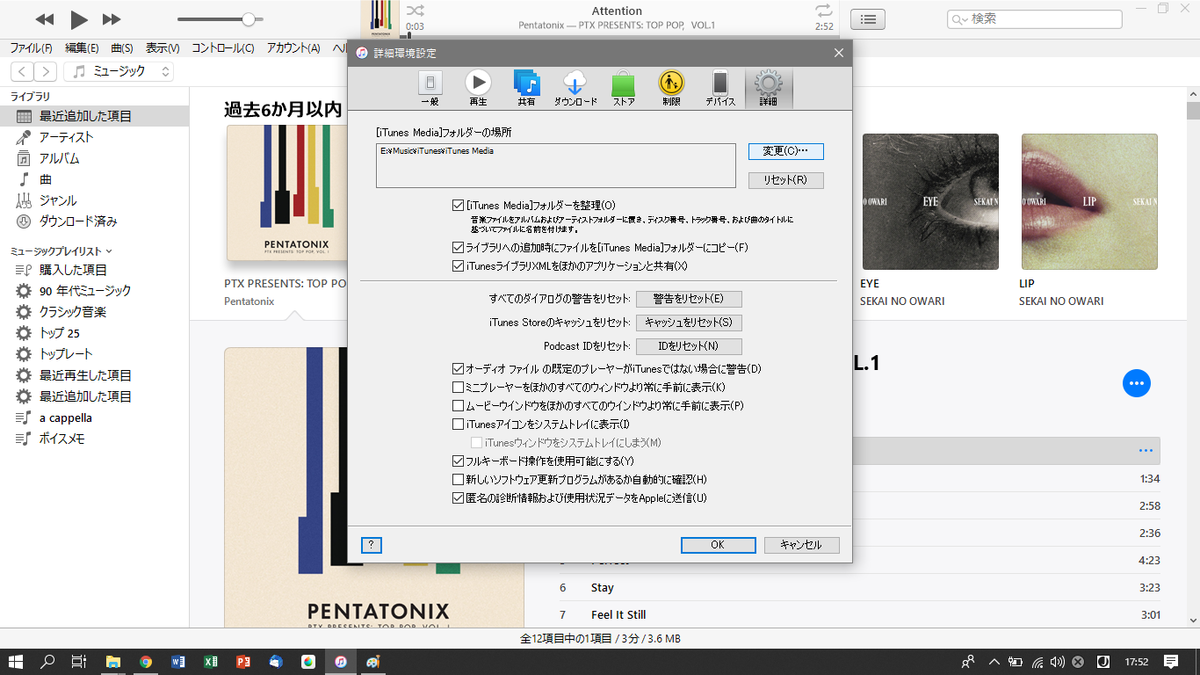Click the help question mark button
Screen dimensions: 1200x675
pyautogui.click(x=371, y=545)
